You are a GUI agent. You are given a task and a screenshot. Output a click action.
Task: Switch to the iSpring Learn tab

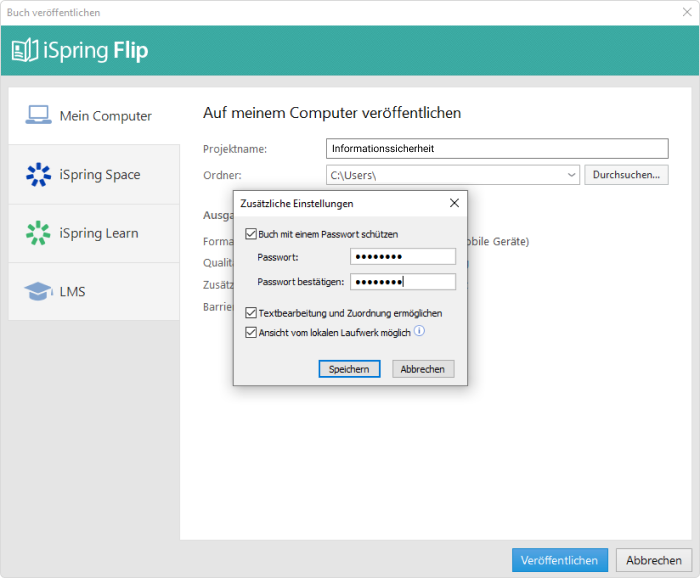pyautogui.click(x=94, y=233)
